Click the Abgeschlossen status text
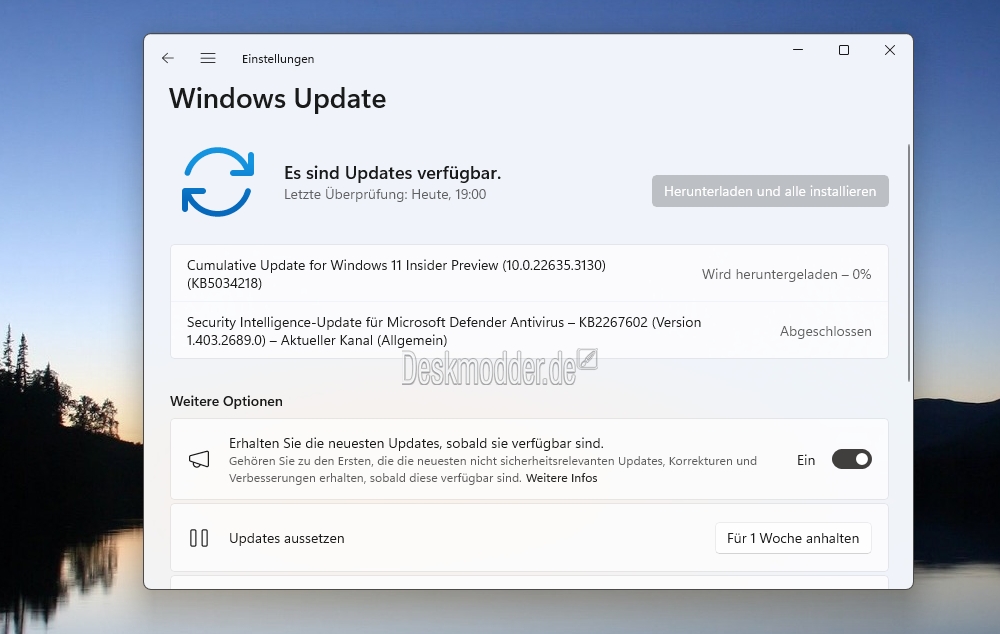The image size is (1000, 634). 825,331
